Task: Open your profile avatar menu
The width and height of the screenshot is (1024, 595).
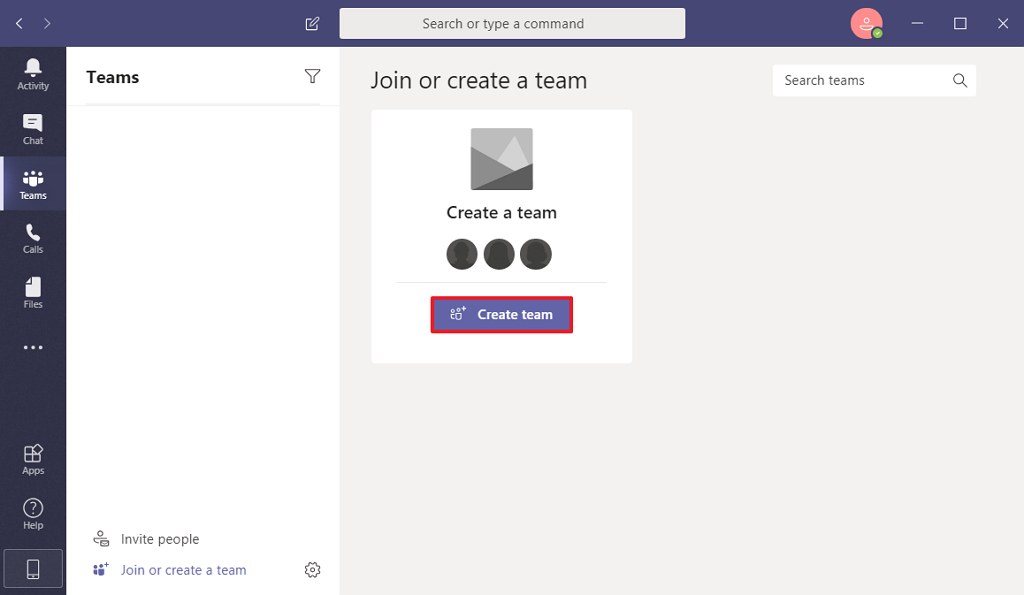Action: pos(866,23)
